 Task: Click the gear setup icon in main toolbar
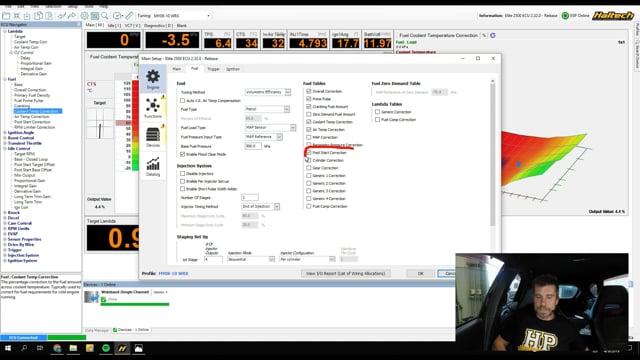point(84,16)
